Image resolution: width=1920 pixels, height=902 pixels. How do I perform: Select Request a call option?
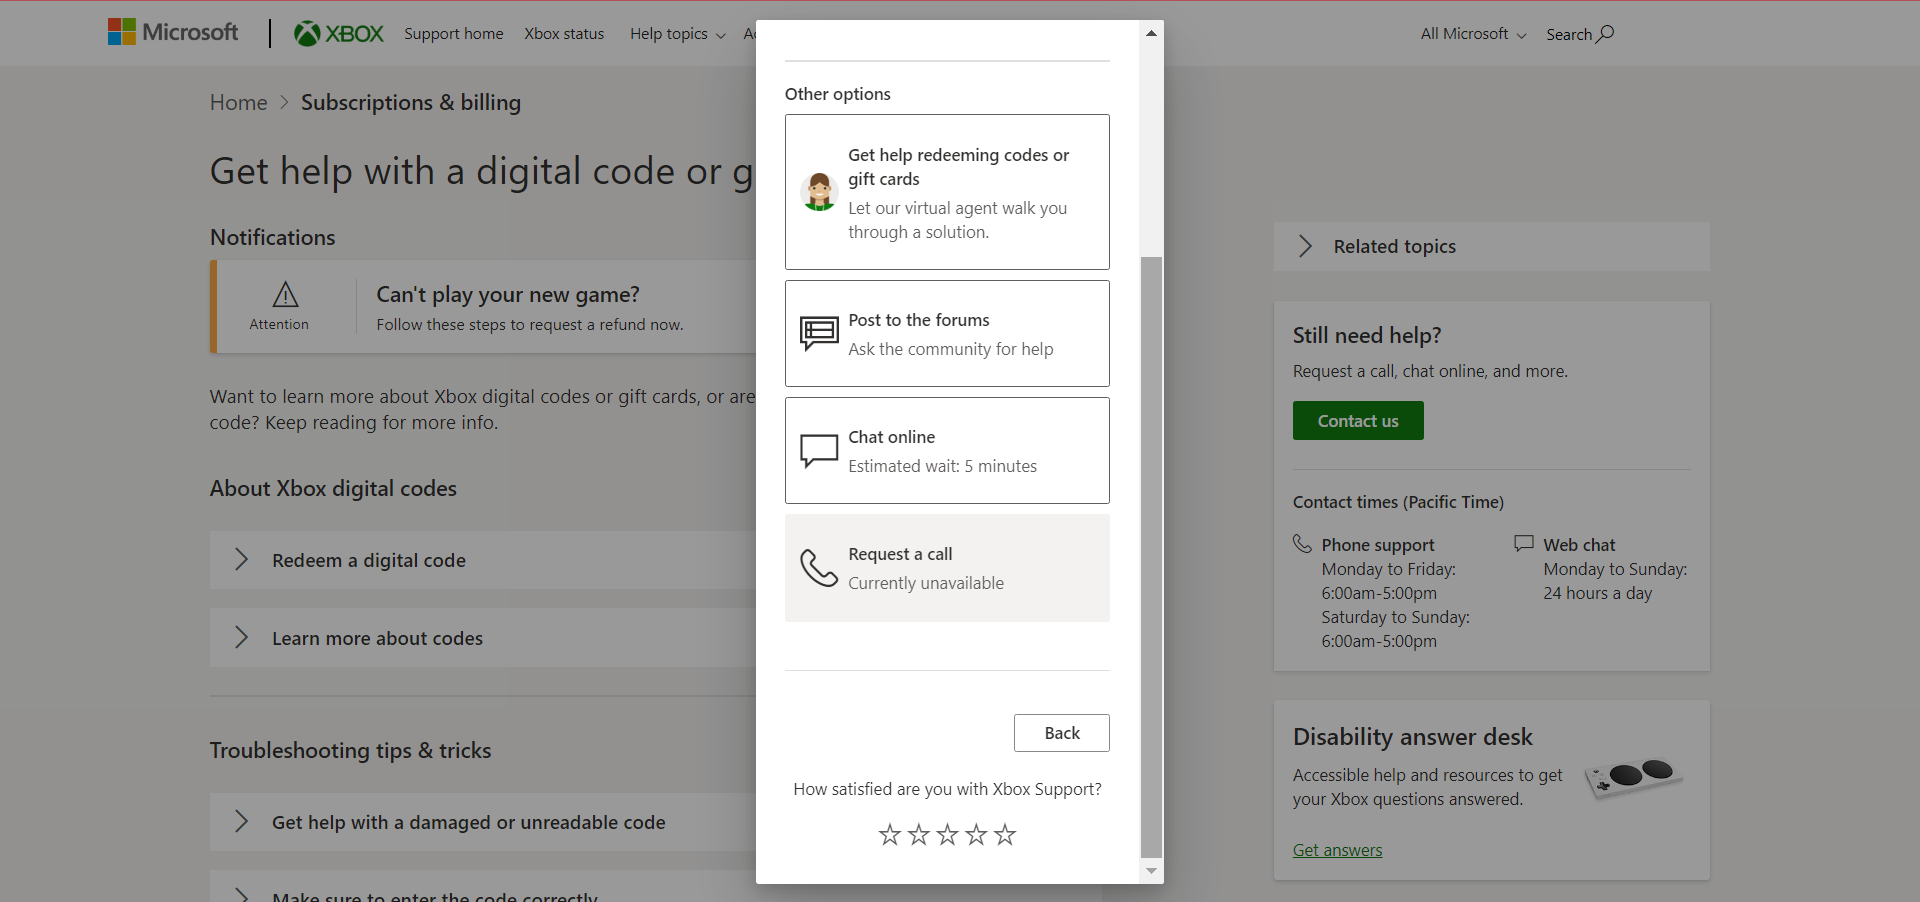947,568
